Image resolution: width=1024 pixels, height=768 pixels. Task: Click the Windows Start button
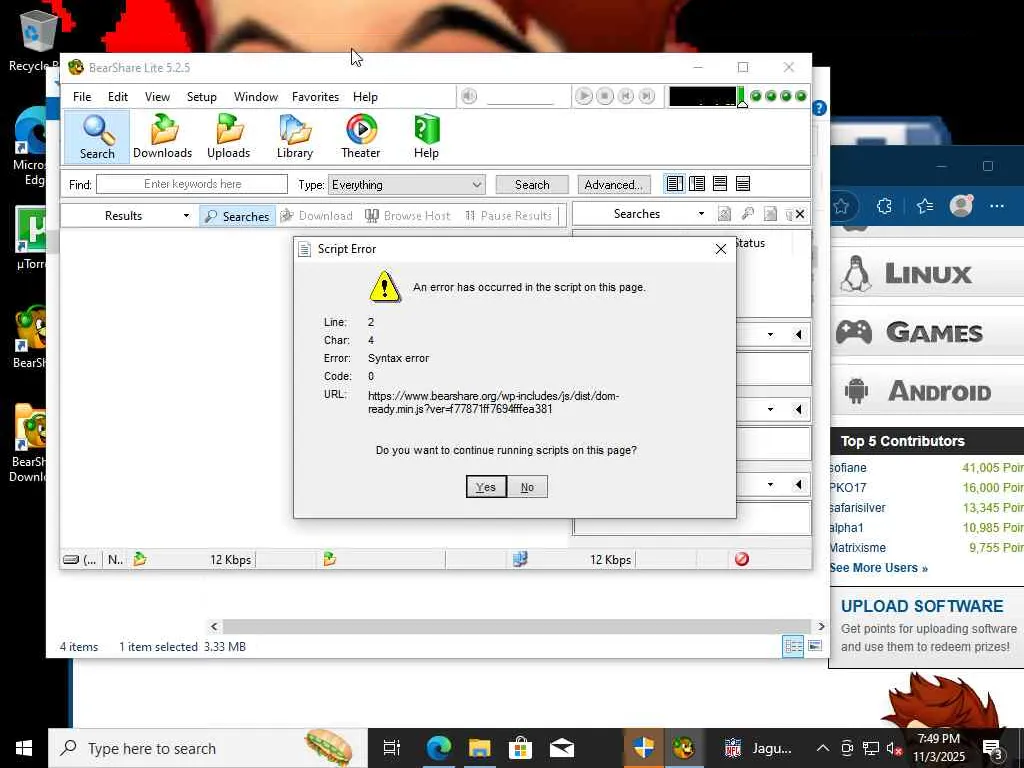pyautogui.click(x=24, y=748)
